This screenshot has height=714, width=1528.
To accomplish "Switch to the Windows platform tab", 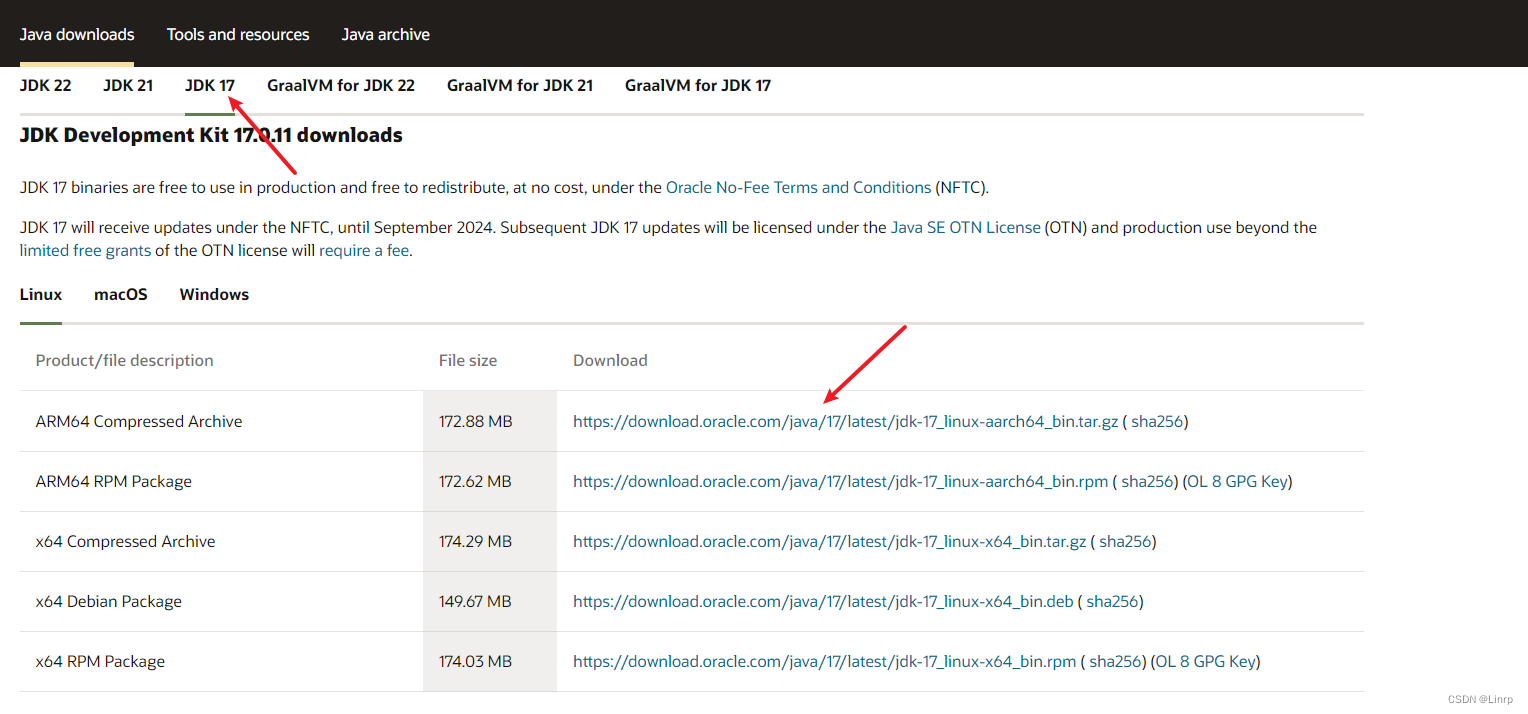I will [x=214, y=294].
